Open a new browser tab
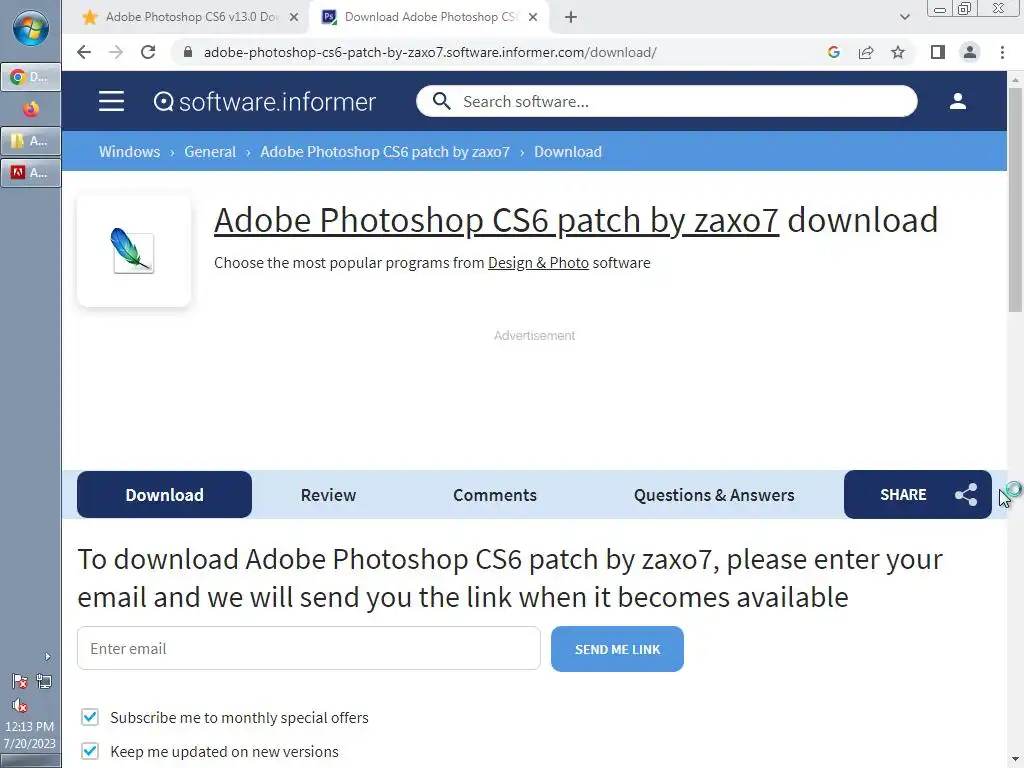1024x768 pixels. (571, 17)
